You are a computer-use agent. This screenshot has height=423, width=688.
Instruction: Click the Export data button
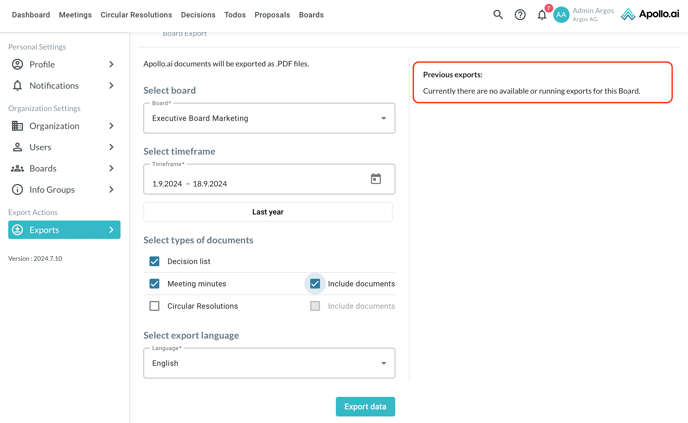coord(365,407)
